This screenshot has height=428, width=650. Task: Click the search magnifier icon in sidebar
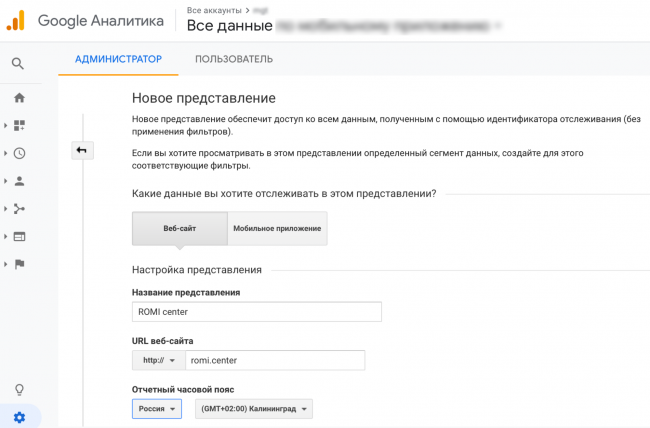19,63
